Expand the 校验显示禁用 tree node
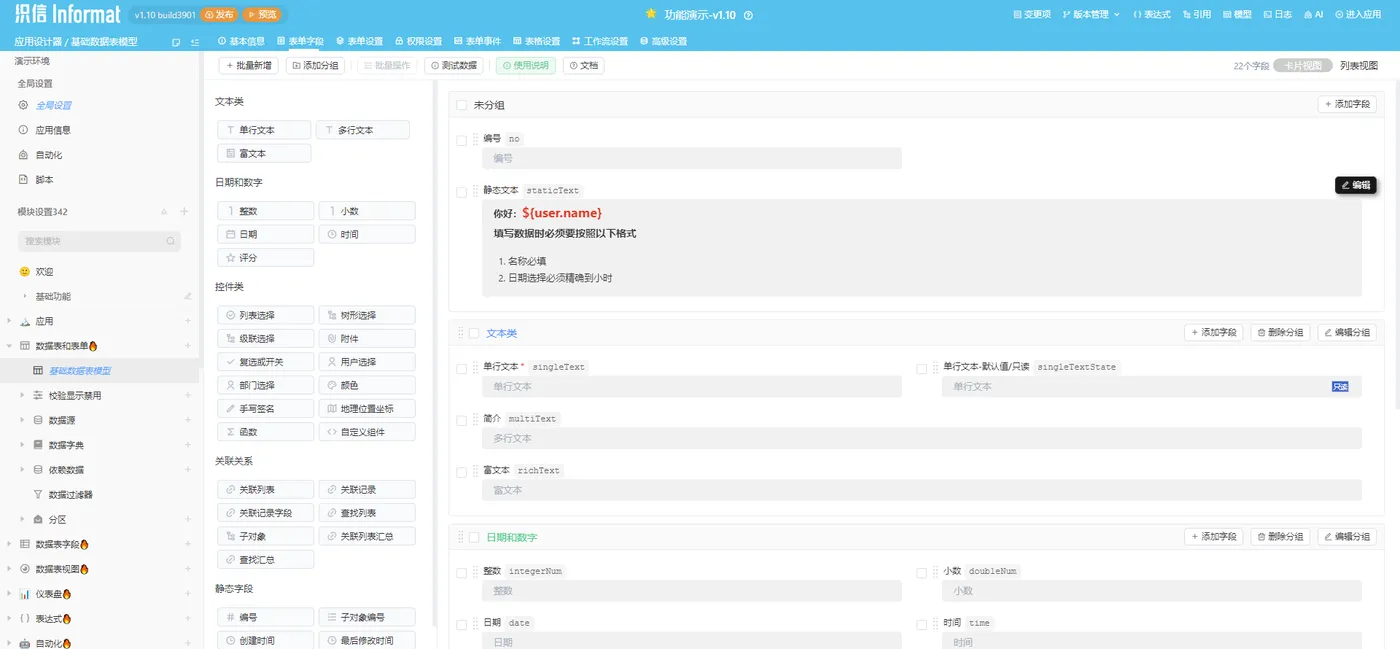The width and height of the screenshot is (1400, 649). pyautogui.click(x=23, y=396)
